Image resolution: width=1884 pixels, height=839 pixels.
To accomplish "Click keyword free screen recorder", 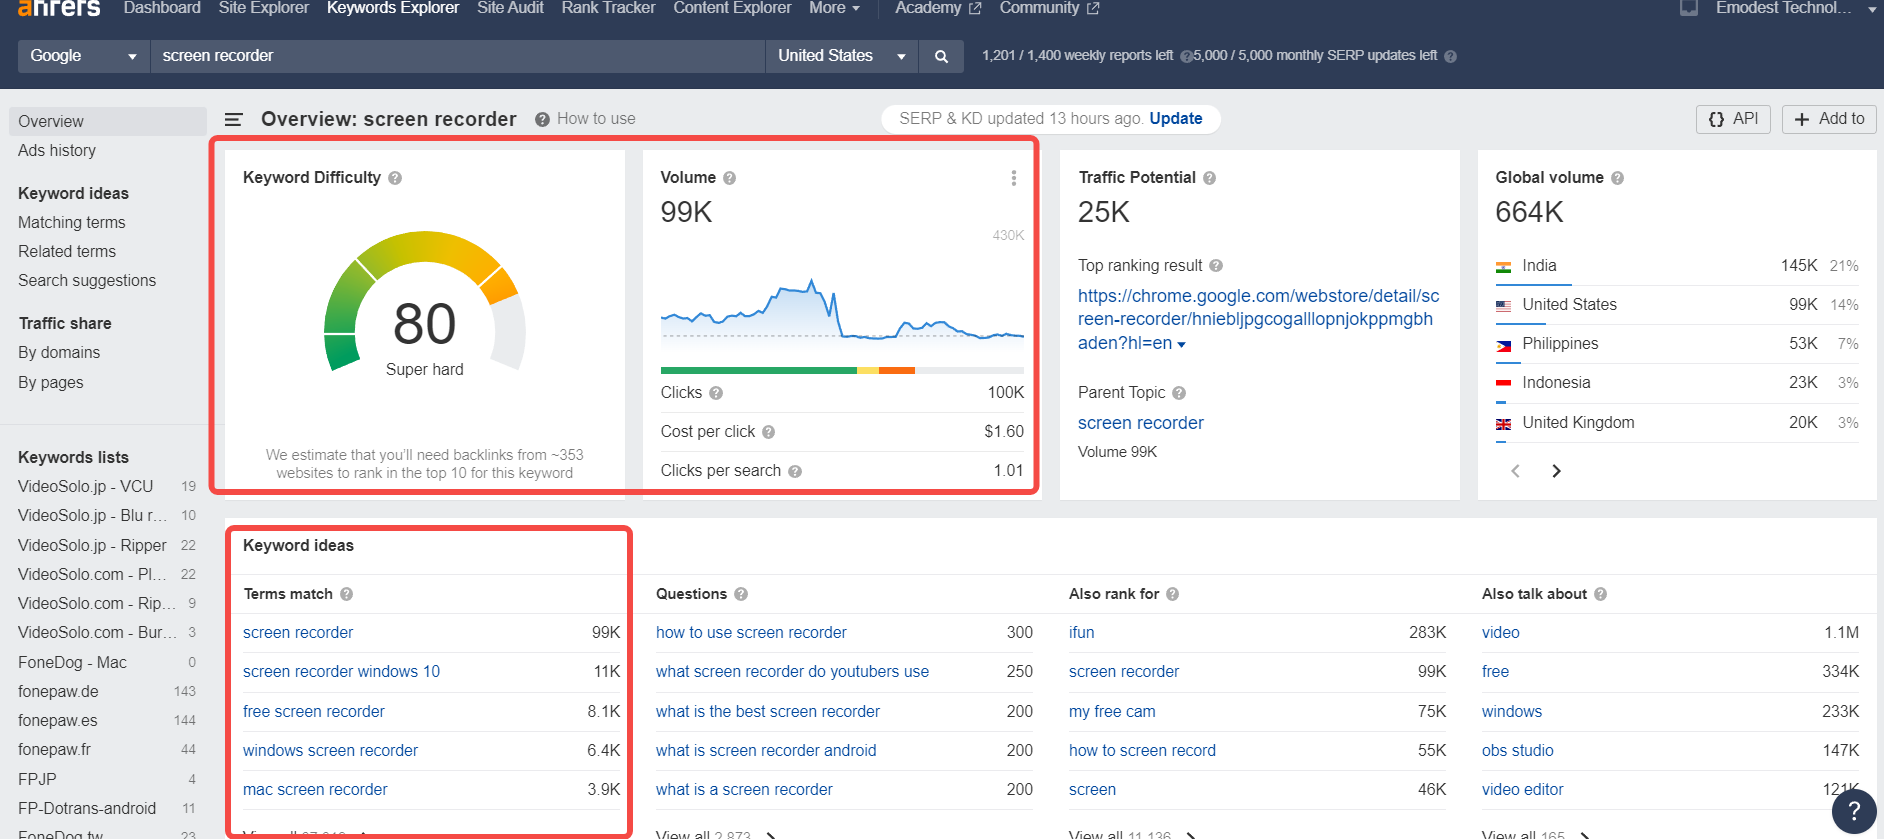I will click(314, 712).
